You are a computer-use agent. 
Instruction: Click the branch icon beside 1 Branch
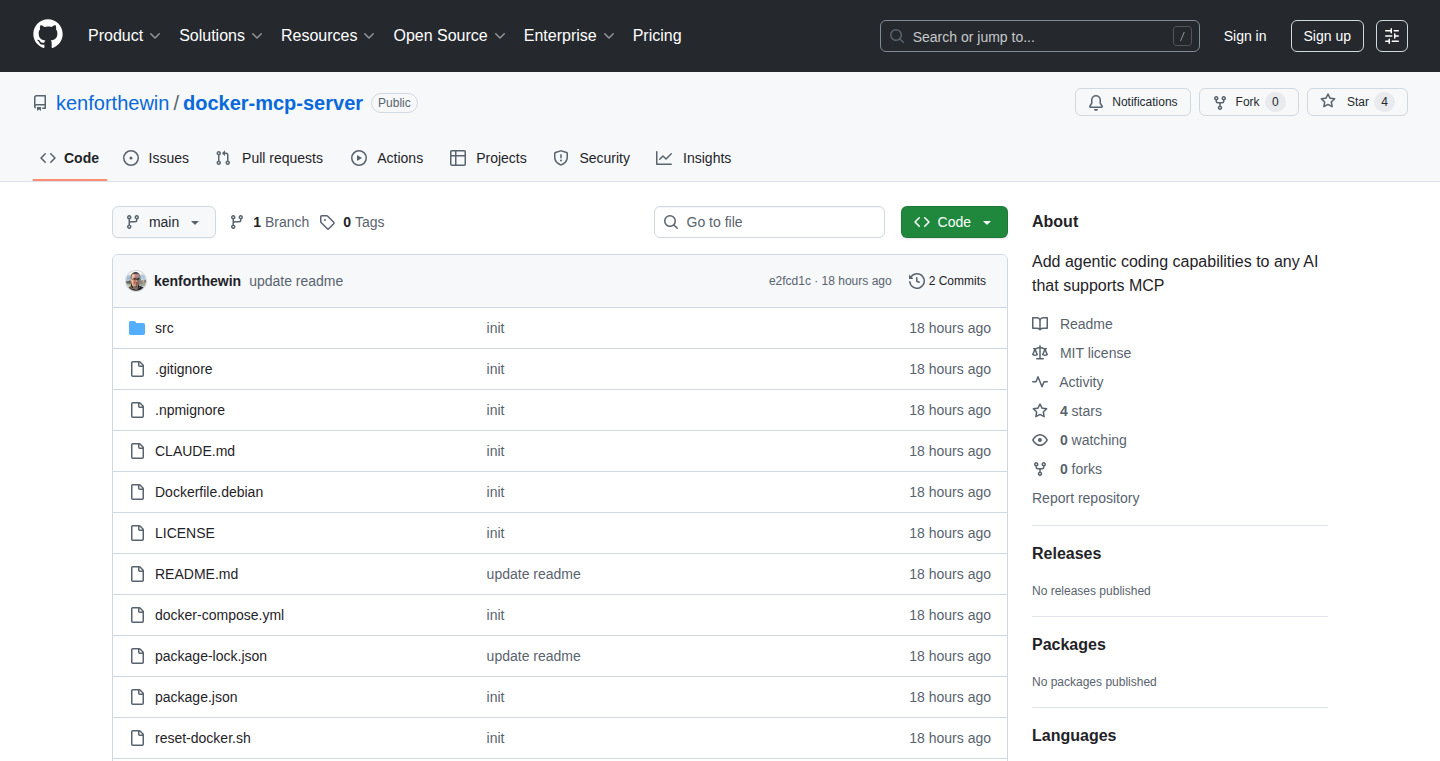(x=237, y=222)
